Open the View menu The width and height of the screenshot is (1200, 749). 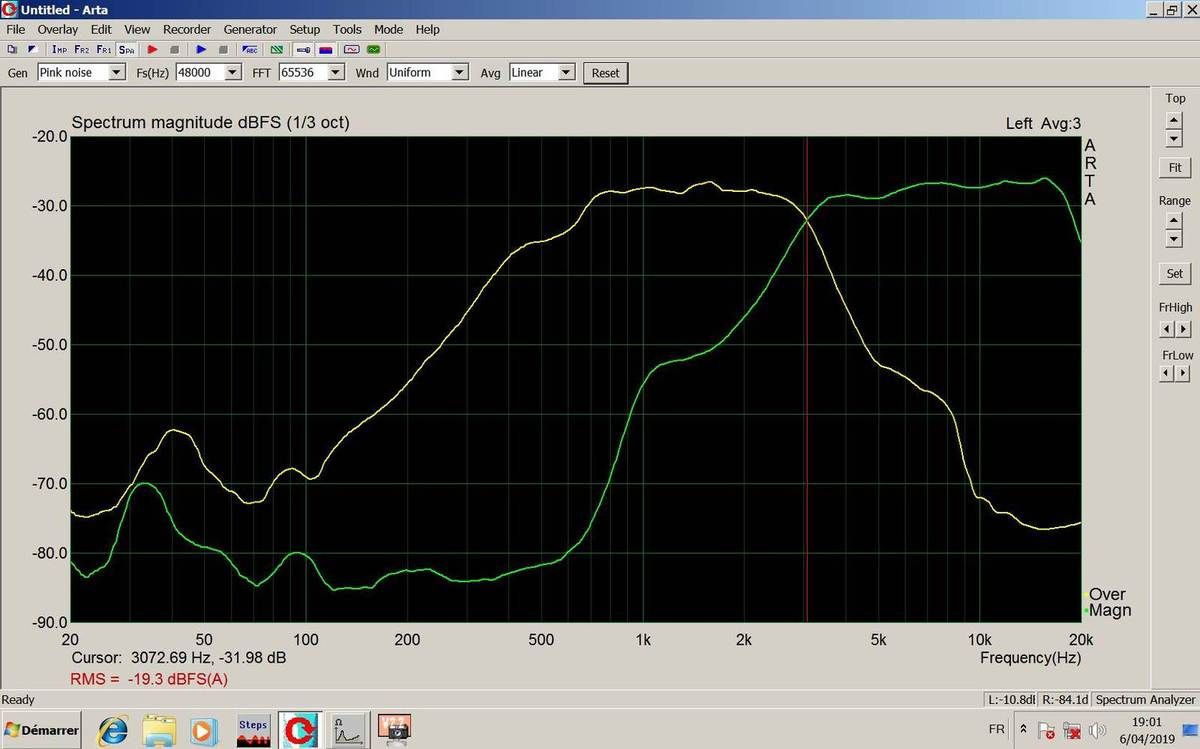137,29
